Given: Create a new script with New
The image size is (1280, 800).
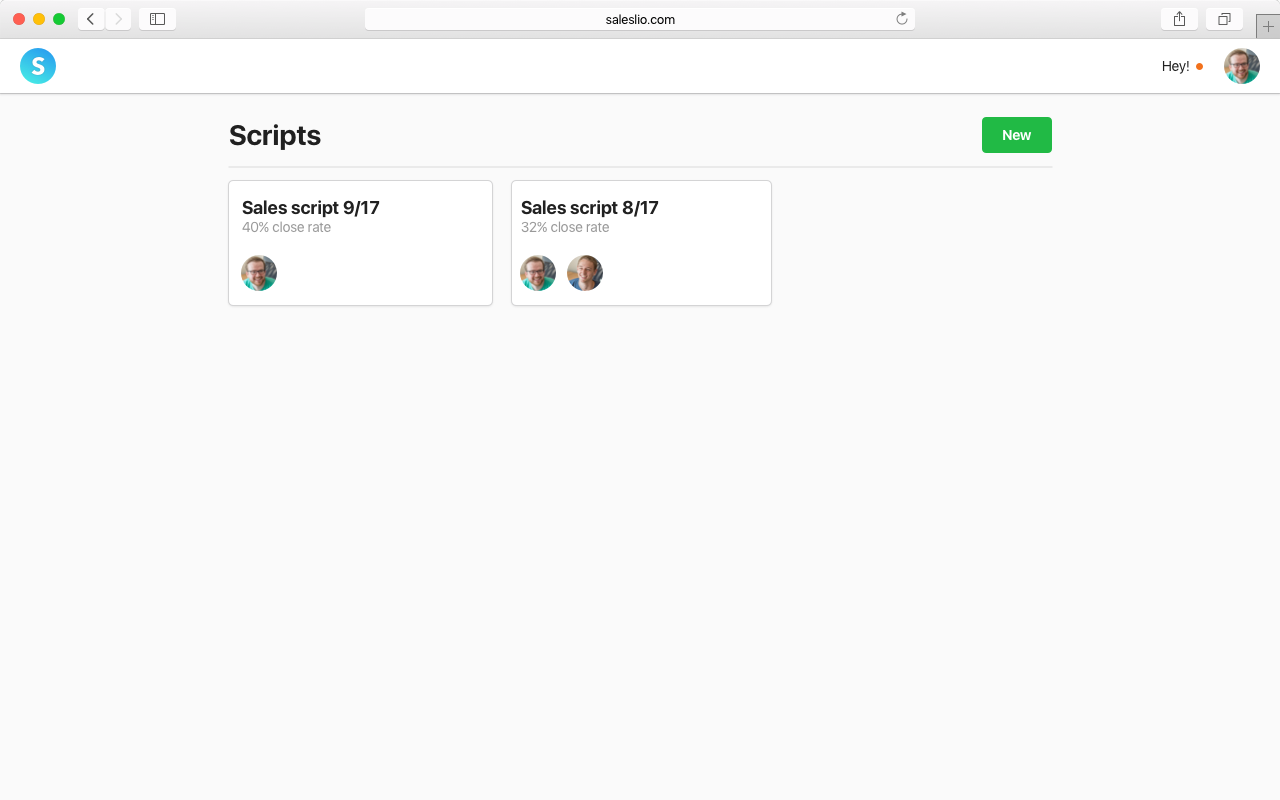Looking at the screenshot, I should coord(1016,135).
